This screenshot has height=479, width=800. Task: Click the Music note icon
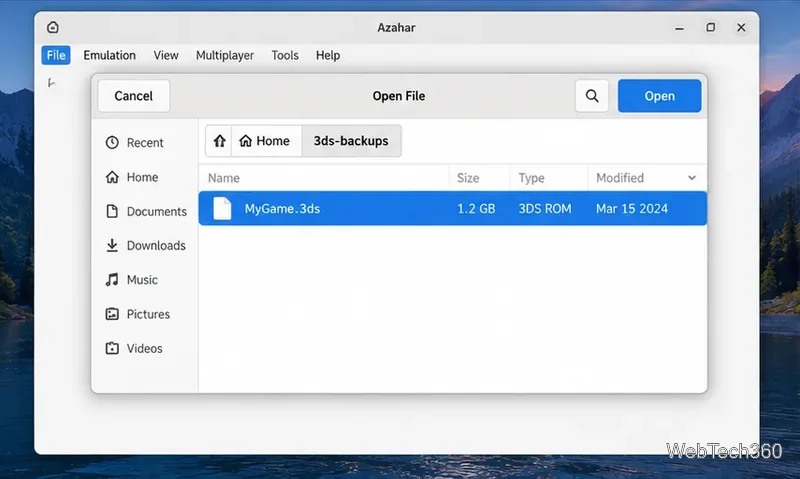(x=112, y=280)
